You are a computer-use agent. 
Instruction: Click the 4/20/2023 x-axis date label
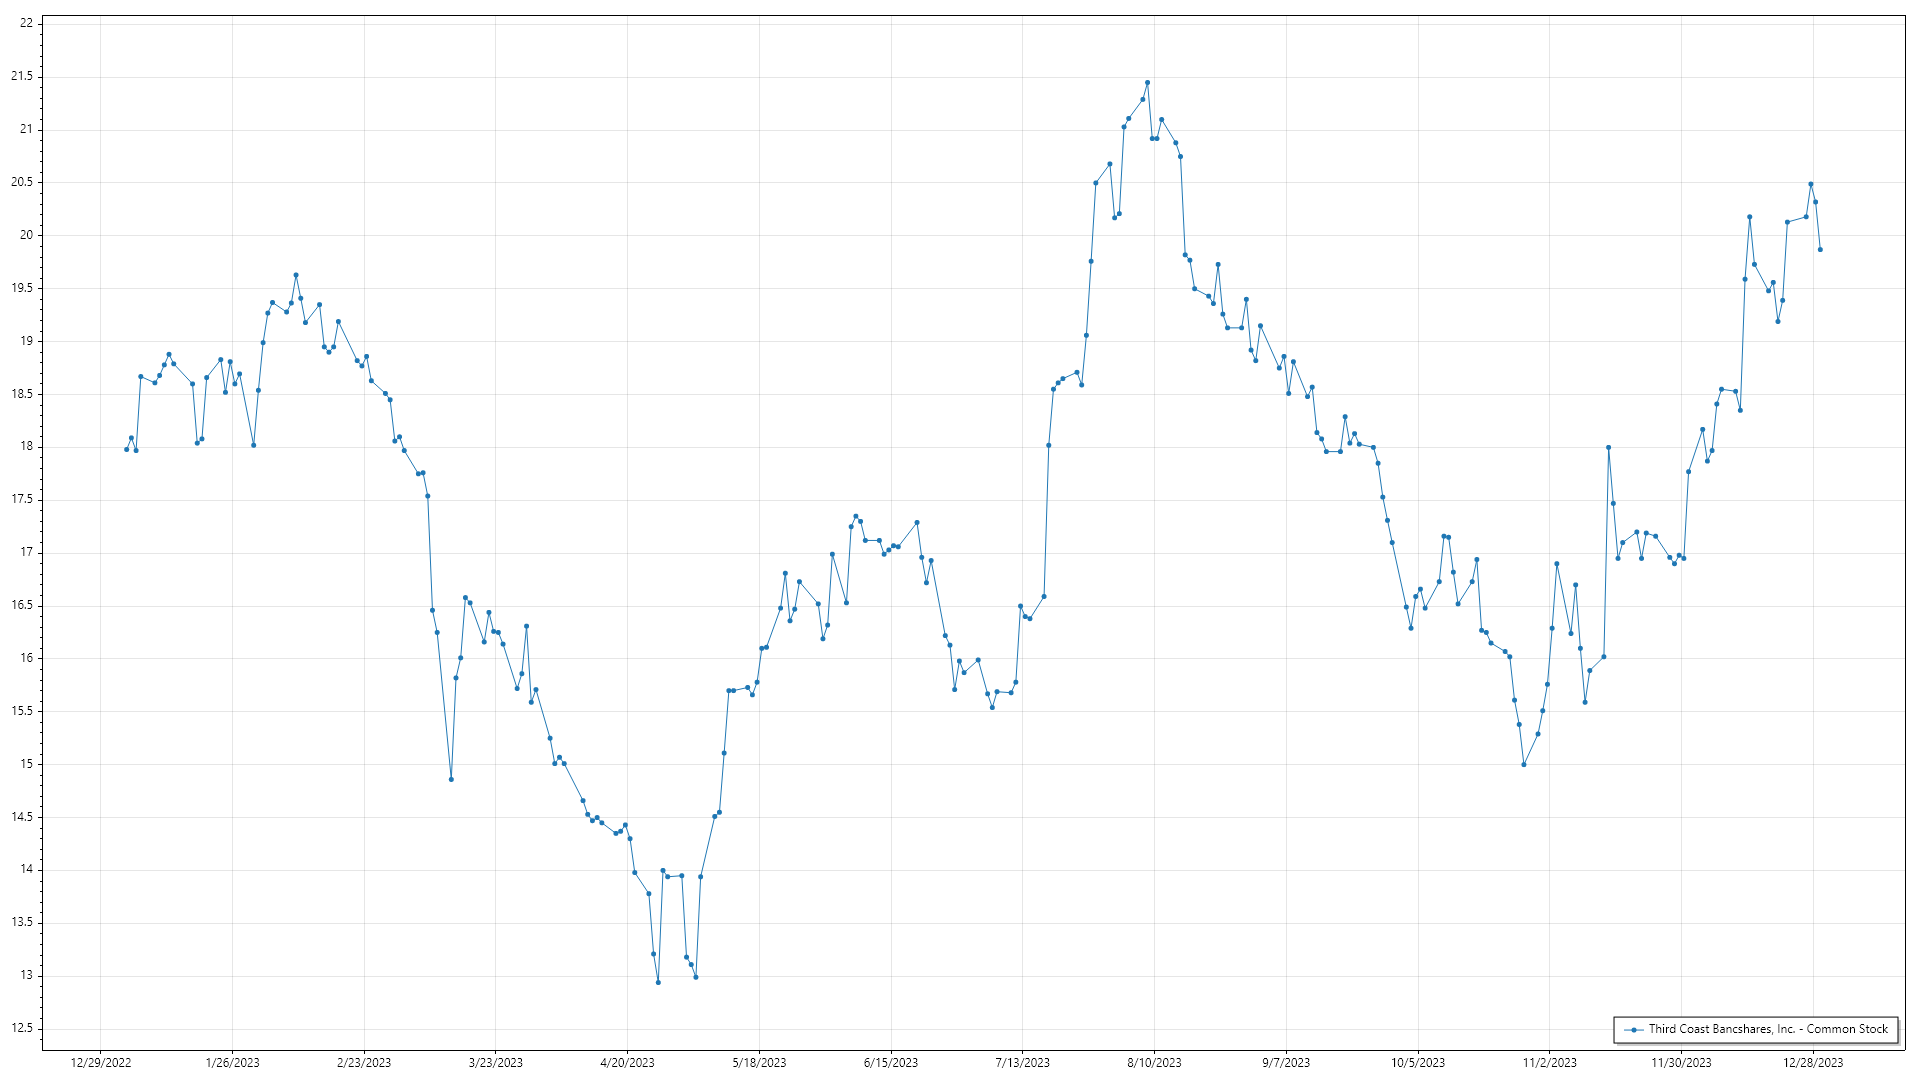(x=627, y=1063)
